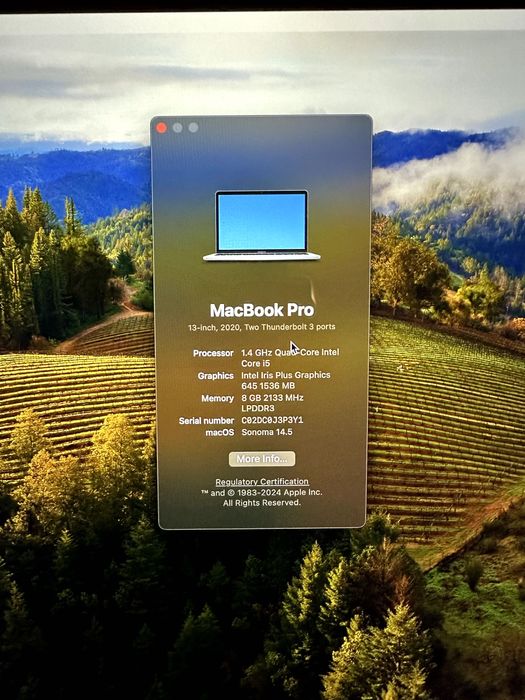Click the Memory label
525x700 pixels.
click(x=217, y=398)
